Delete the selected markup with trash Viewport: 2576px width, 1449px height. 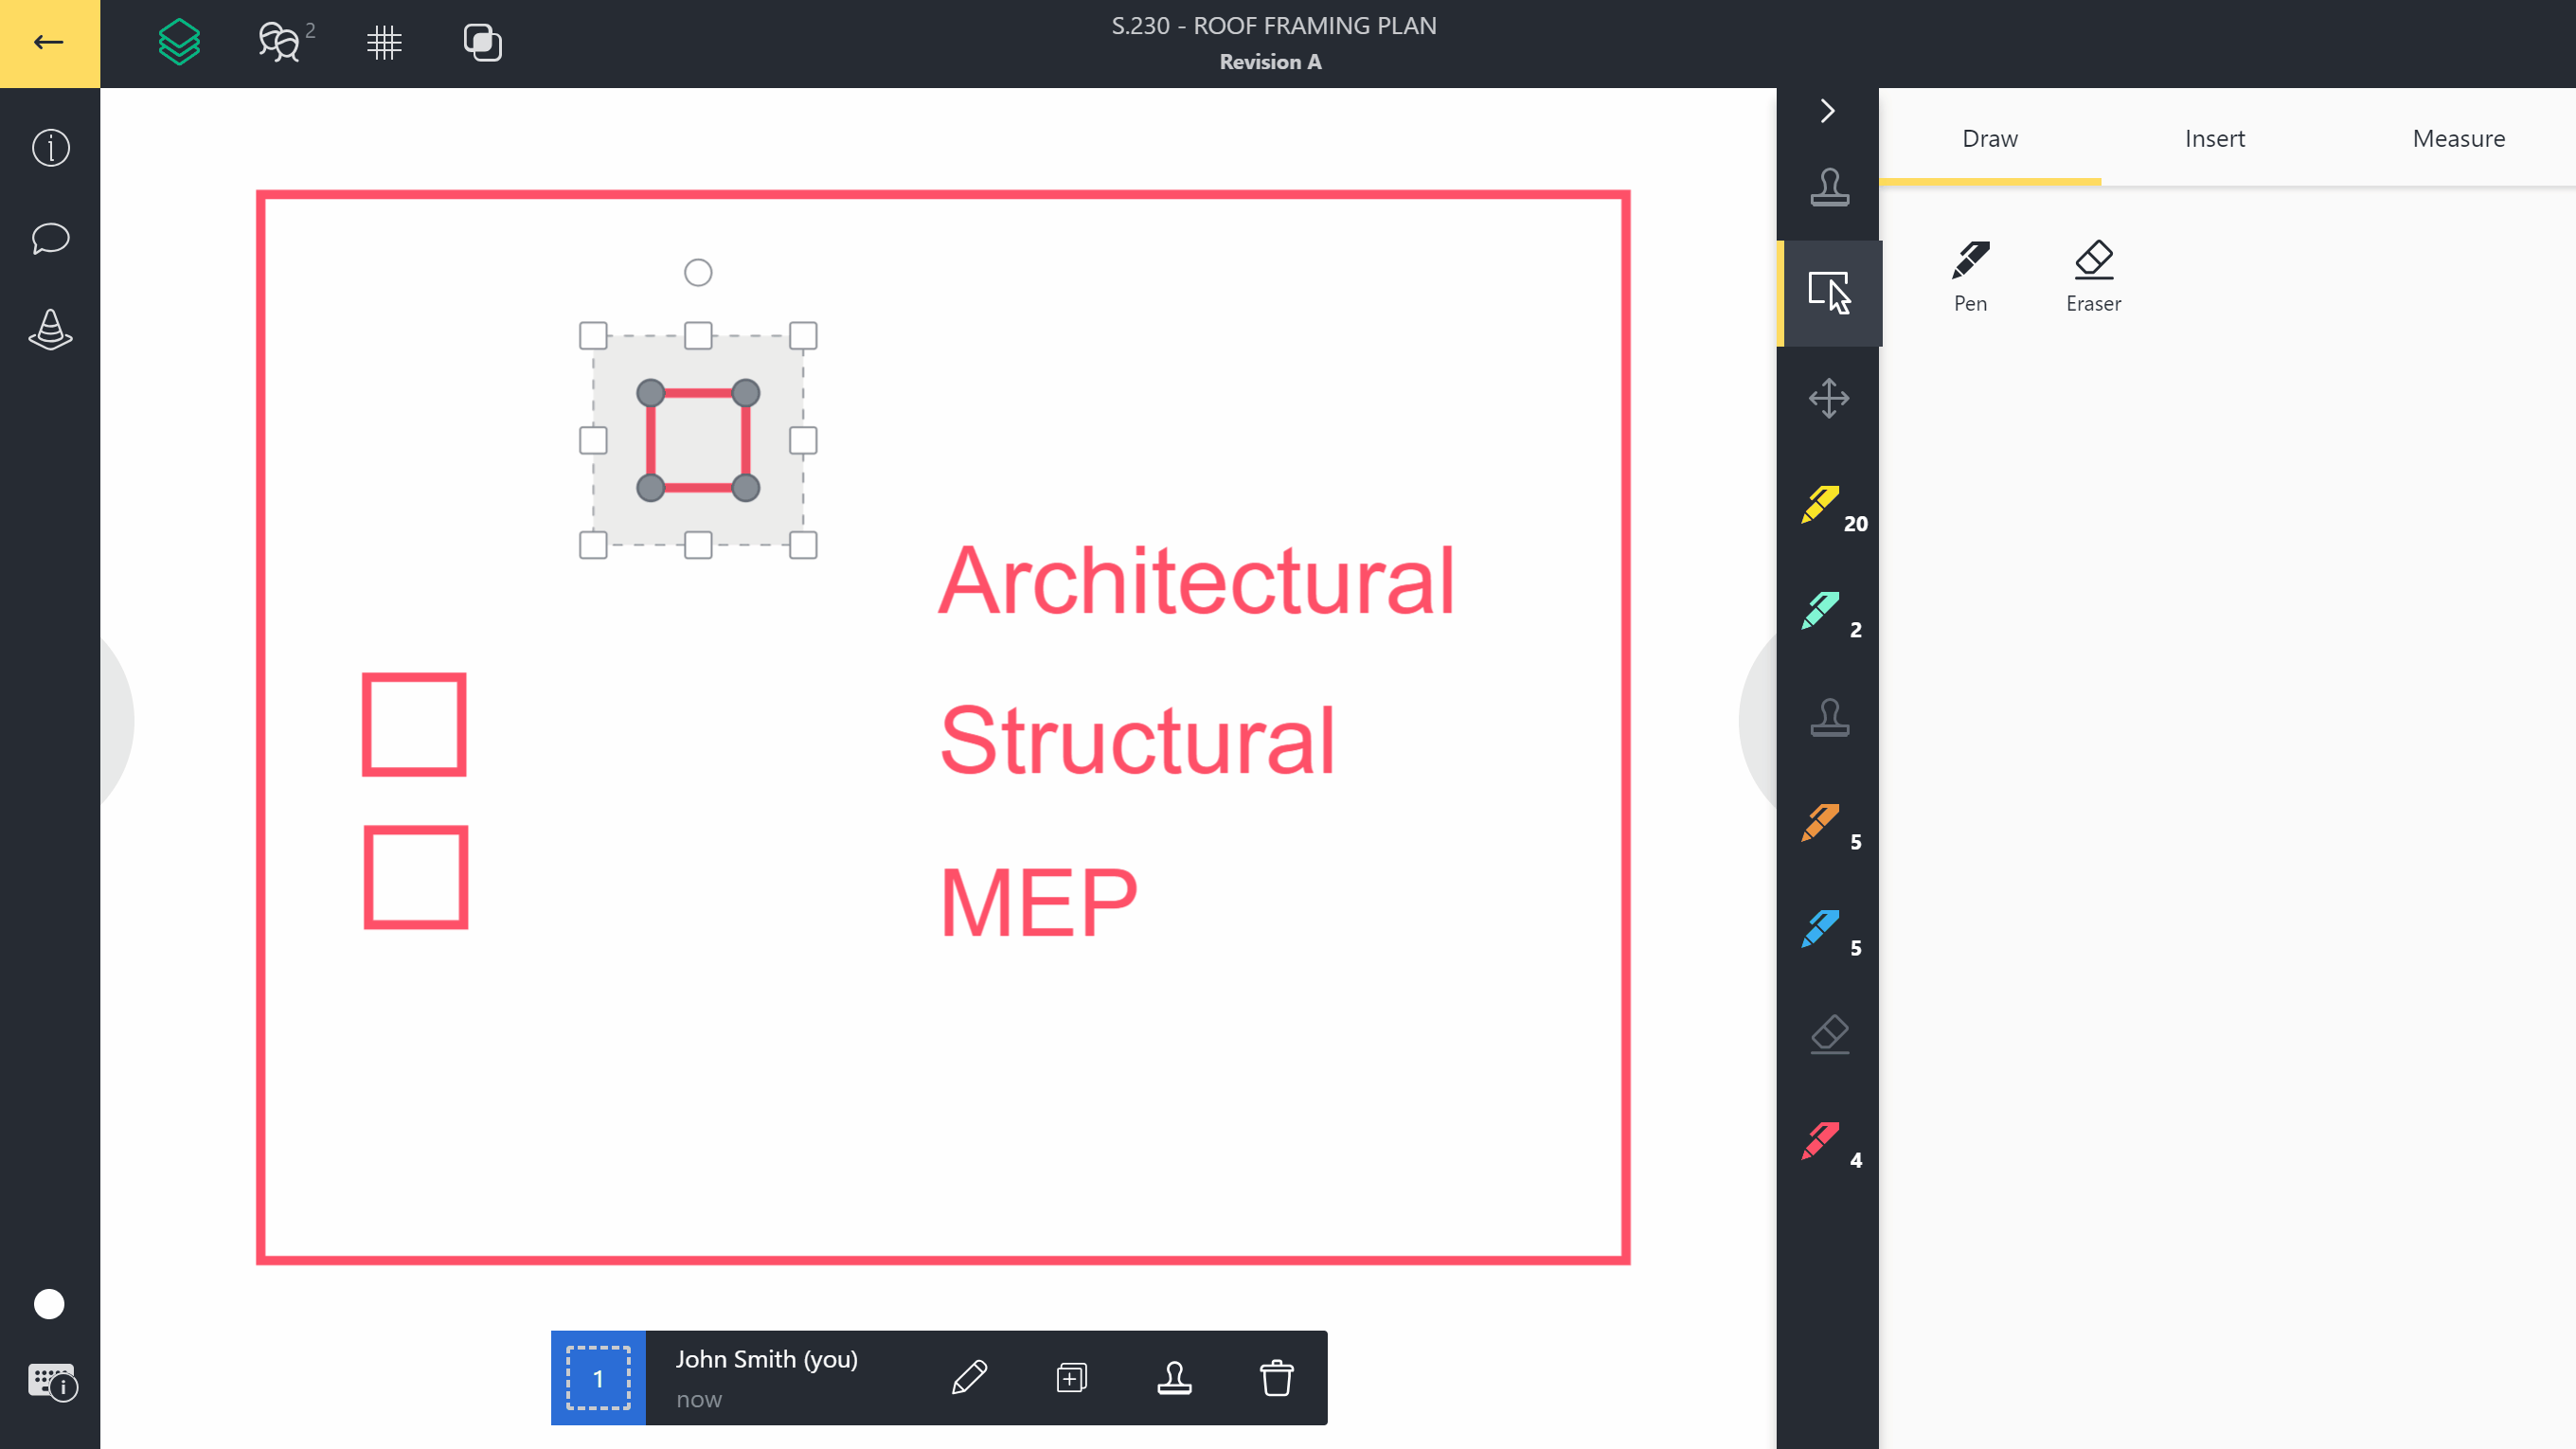pos(1276,1378)
